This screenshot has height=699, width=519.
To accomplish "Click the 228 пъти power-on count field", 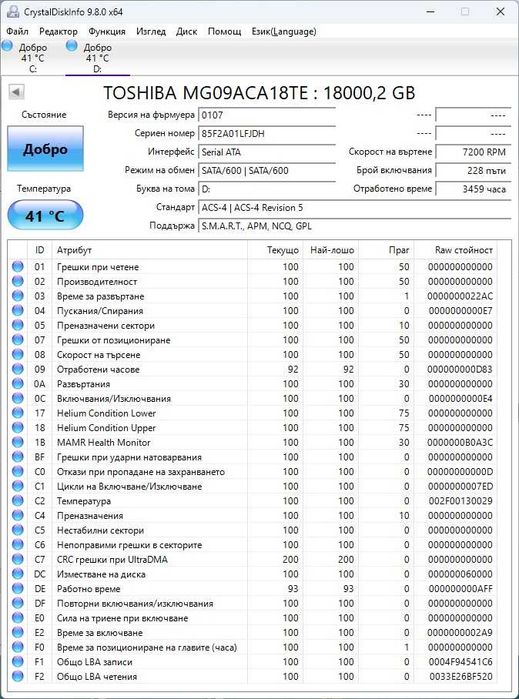I will [473, 170].
